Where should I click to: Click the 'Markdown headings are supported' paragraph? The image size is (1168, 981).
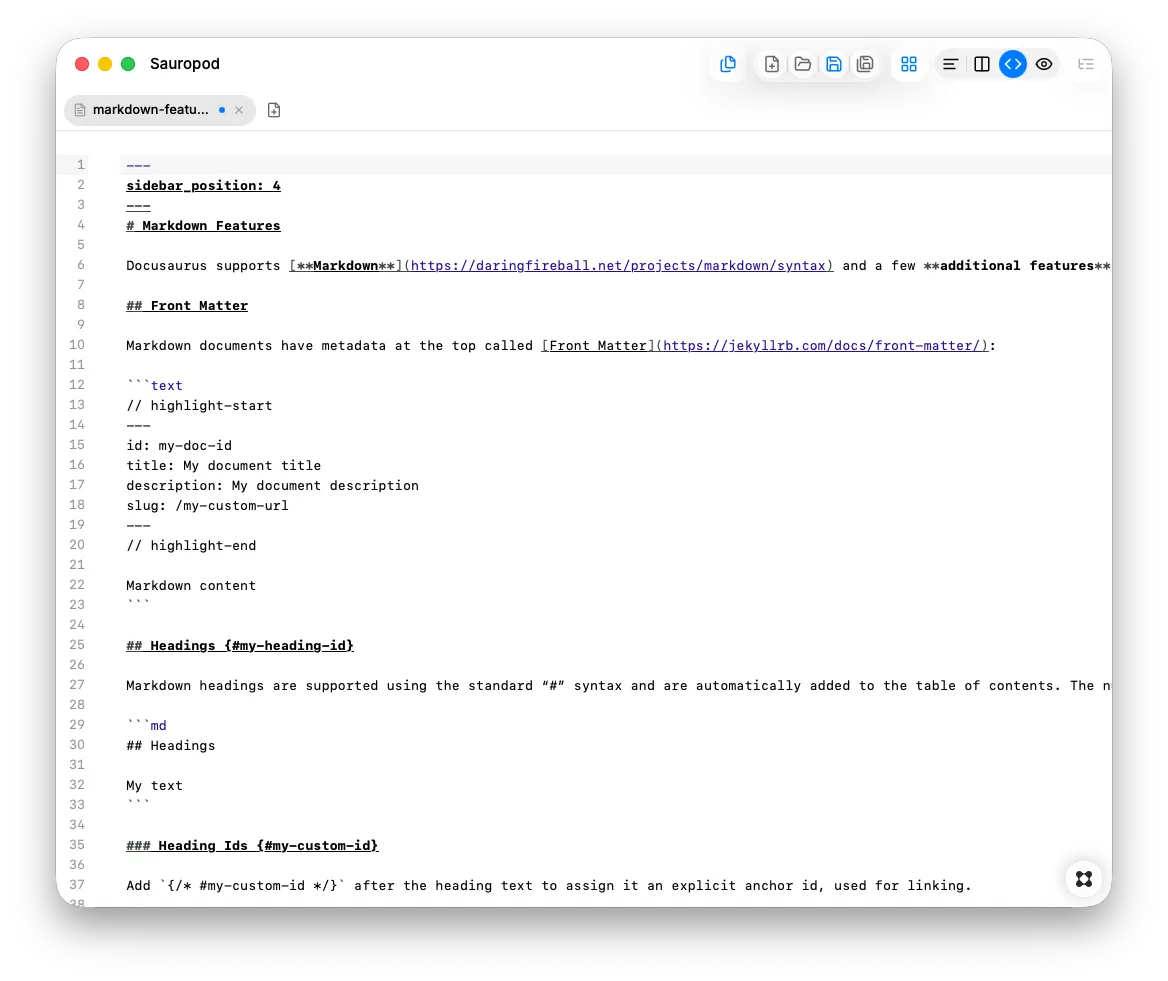coord(618,685)
